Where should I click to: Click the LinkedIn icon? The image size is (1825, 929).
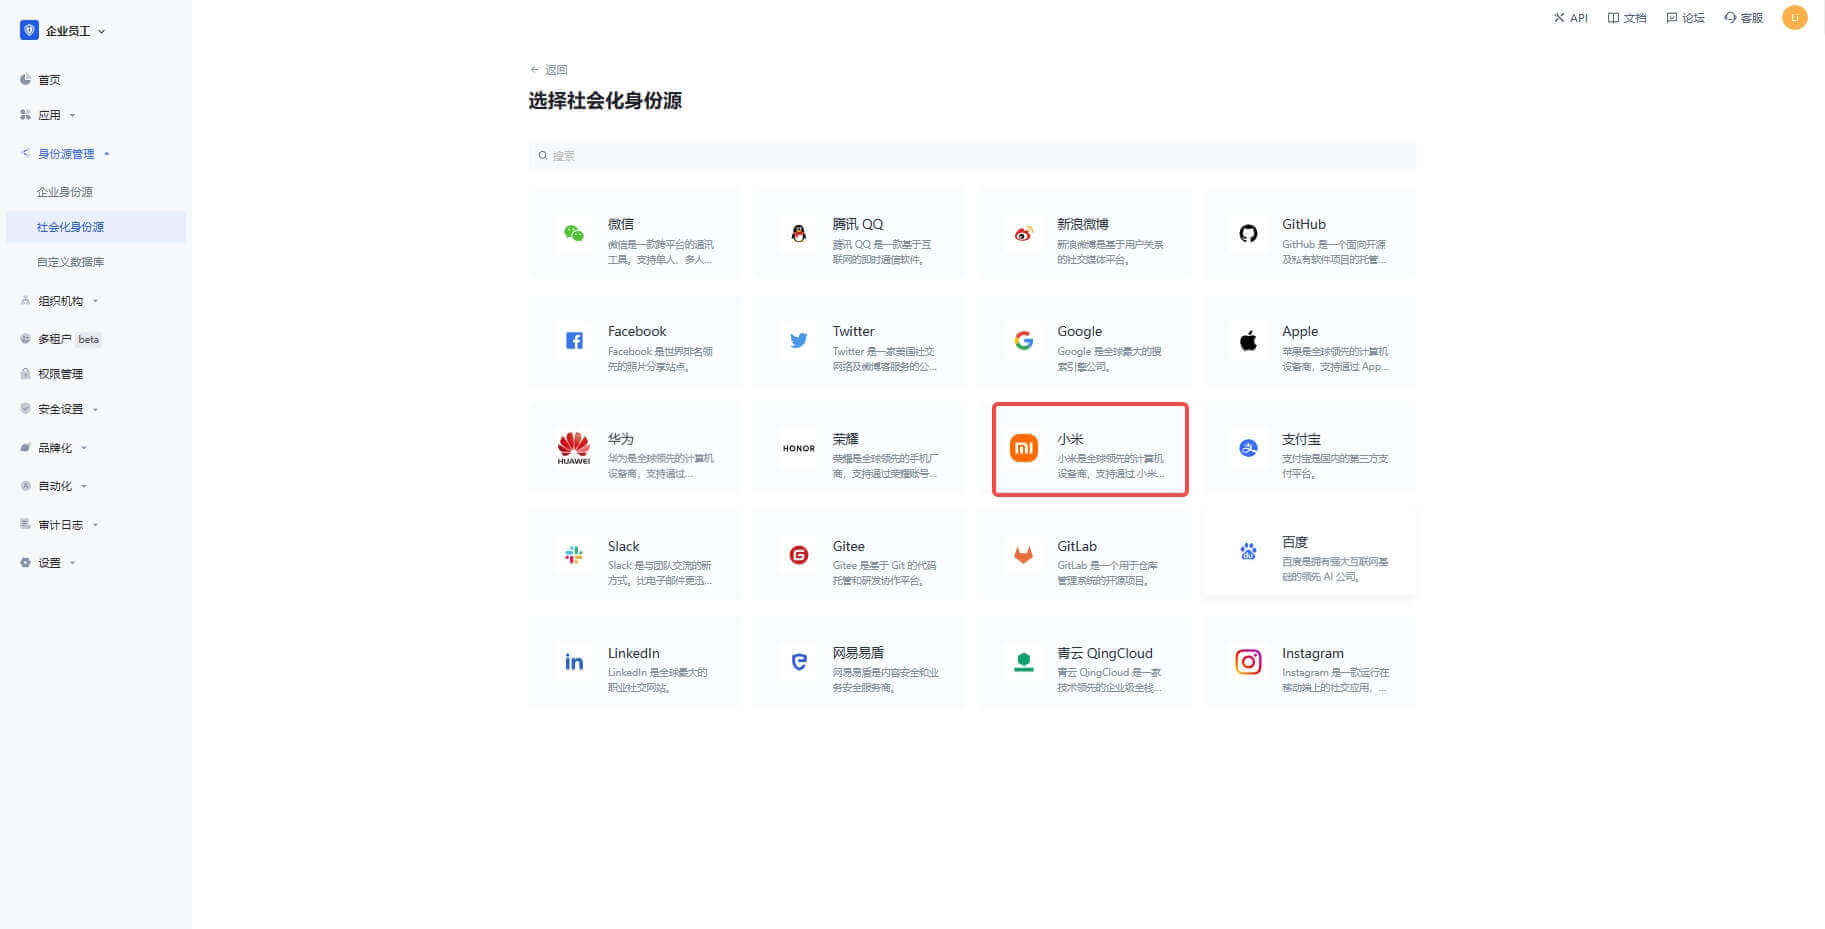(x=573, y=662)
